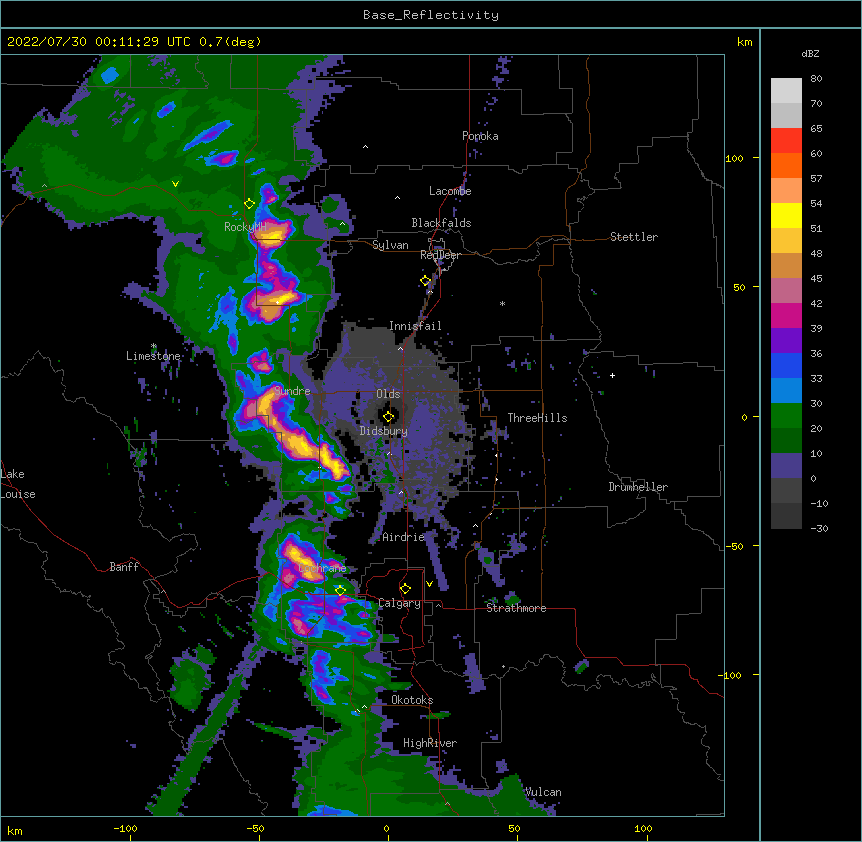Click the RedDeer city label
862x842 pixels.
pos(440,255)
